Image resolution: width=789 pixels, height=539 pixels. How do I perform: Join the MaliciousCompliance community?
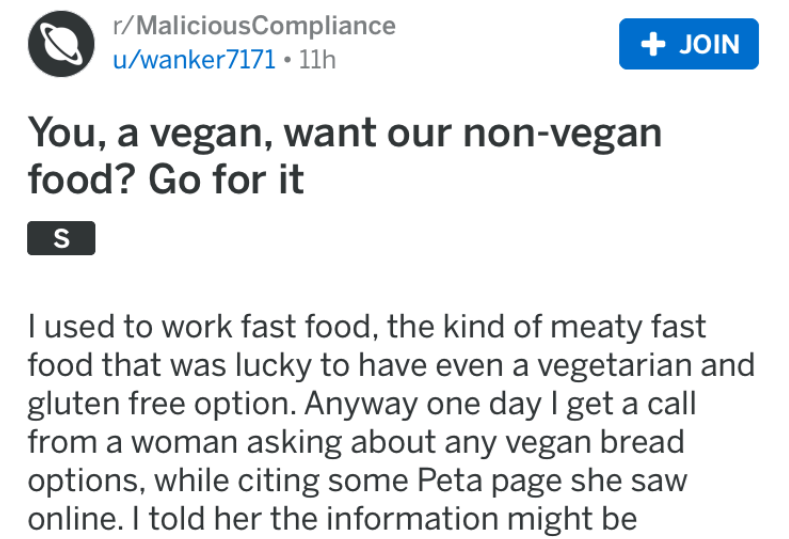tap(688, 45)
